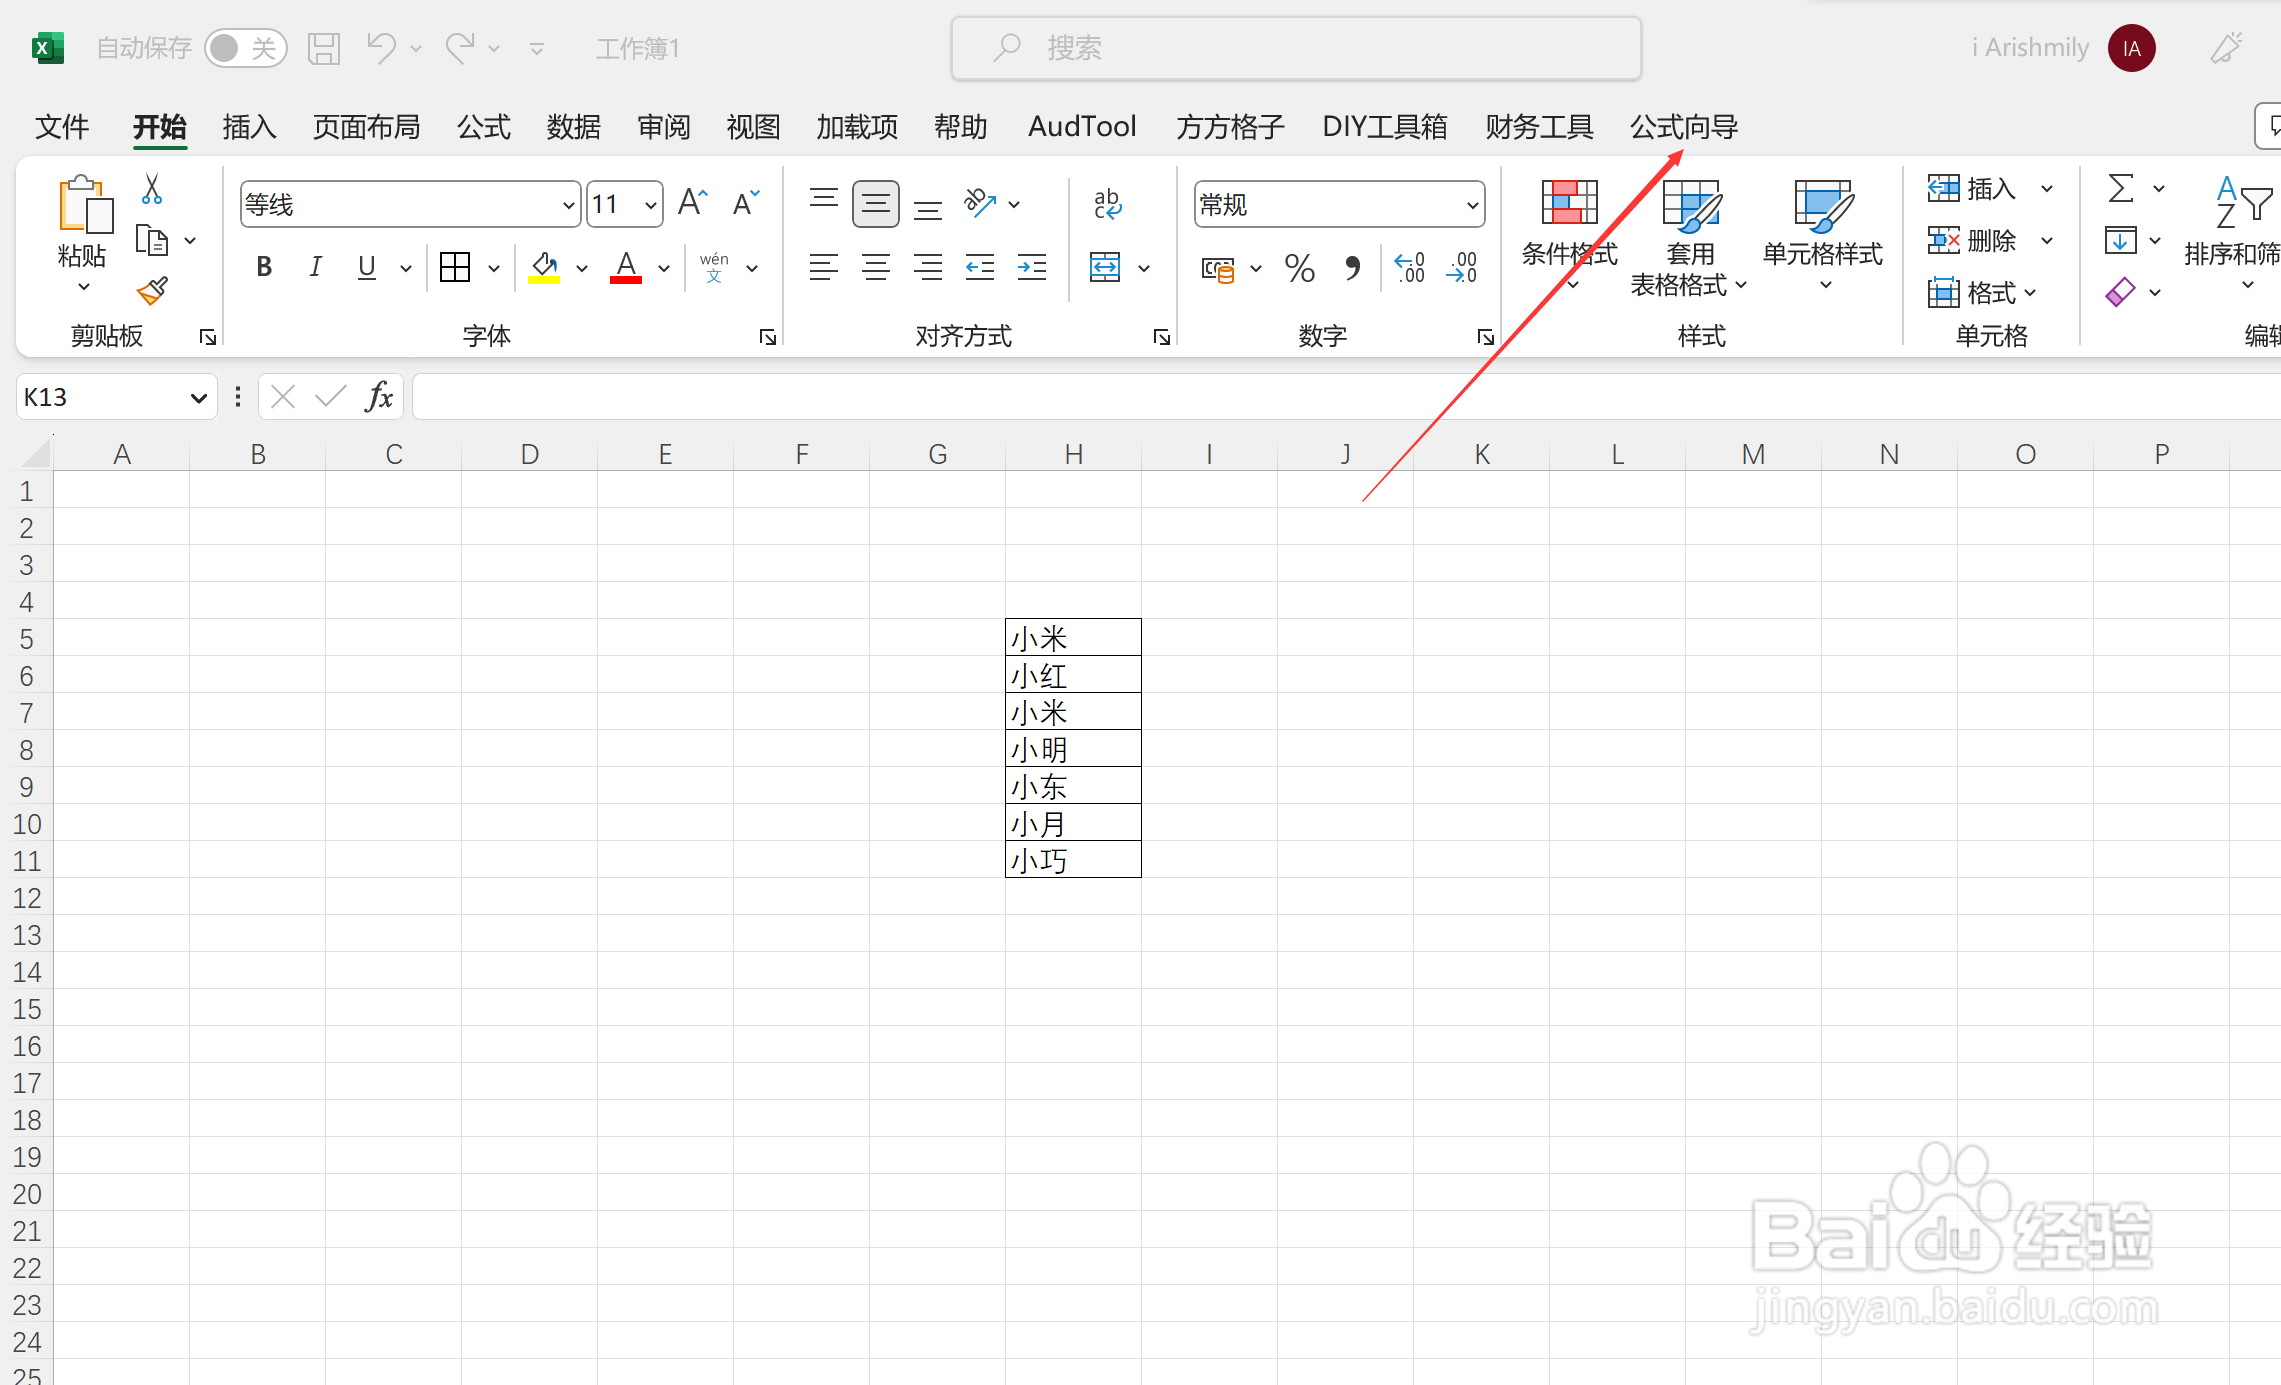Click the text orientation icon
Screen dimensions: 2281x1385
[980, 203]
